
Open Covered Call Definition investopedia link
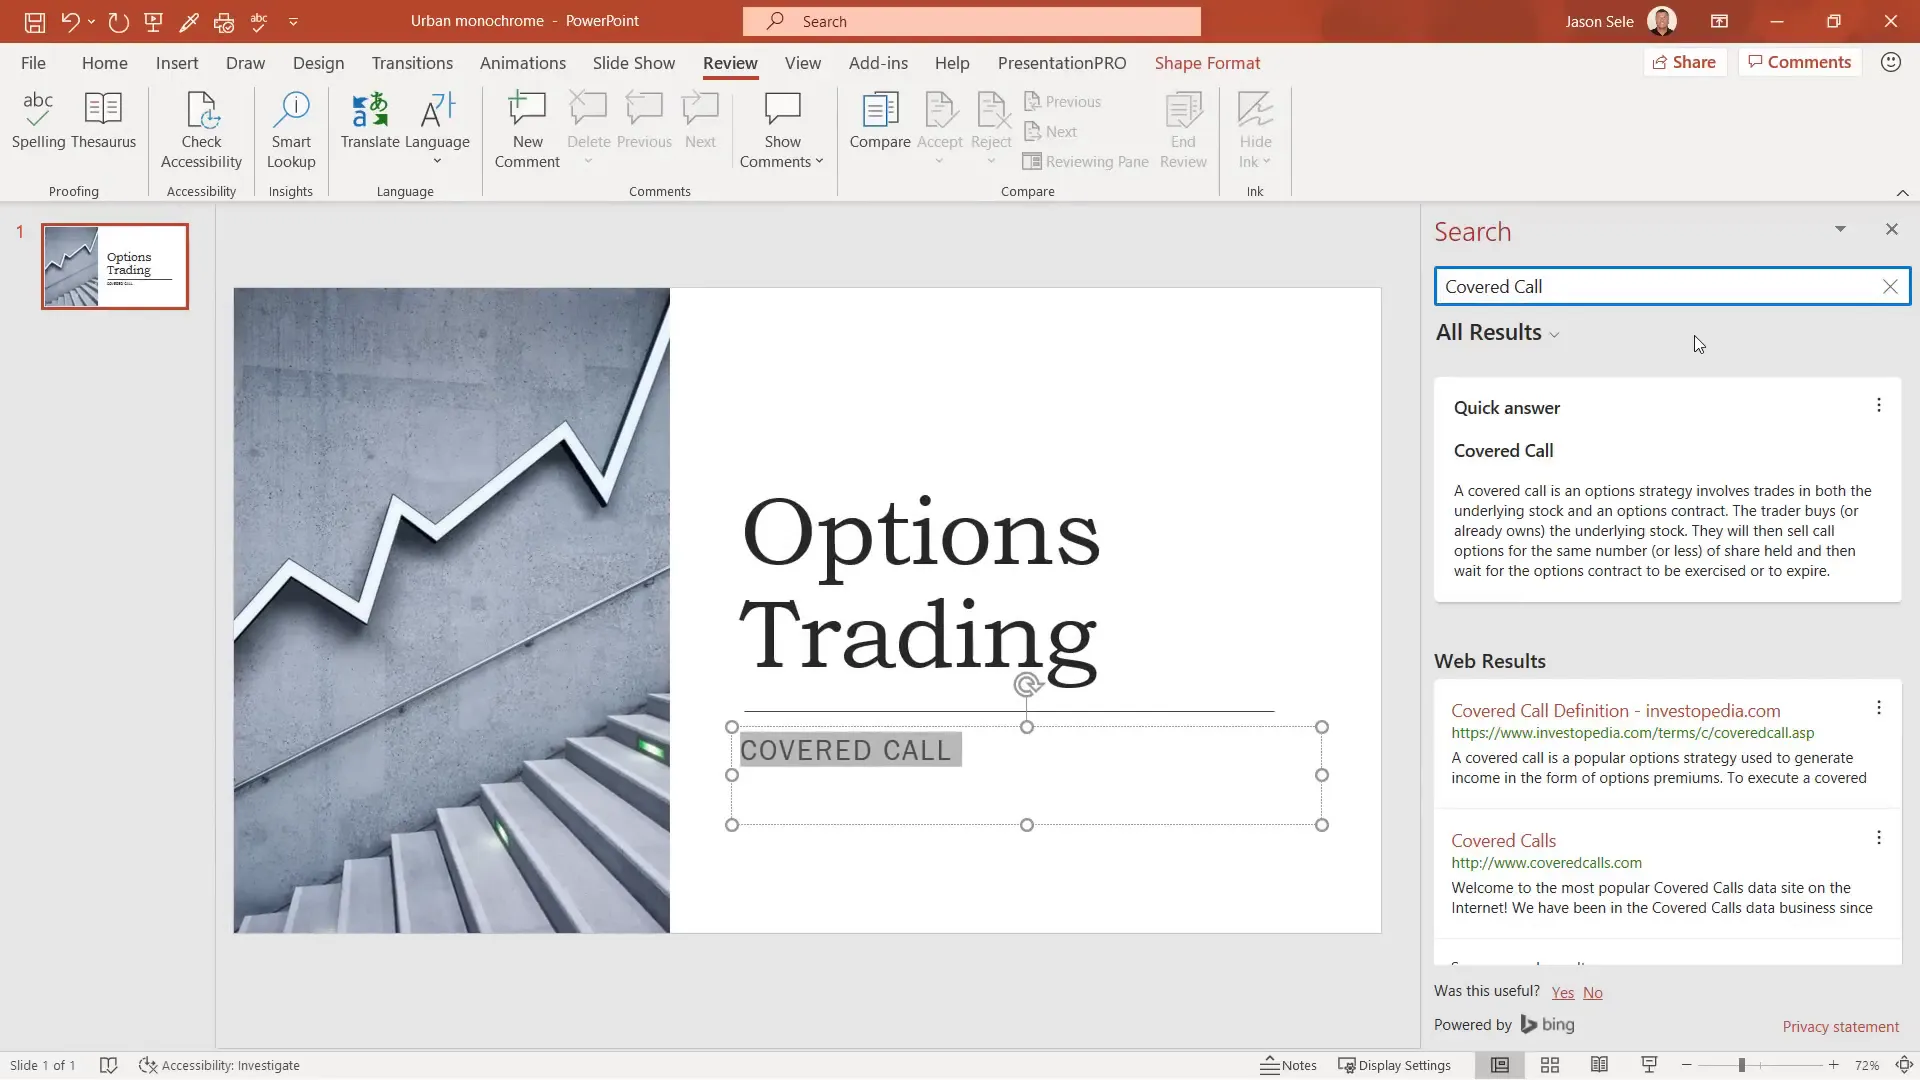pyautogui.click(x=1615, y=711)
